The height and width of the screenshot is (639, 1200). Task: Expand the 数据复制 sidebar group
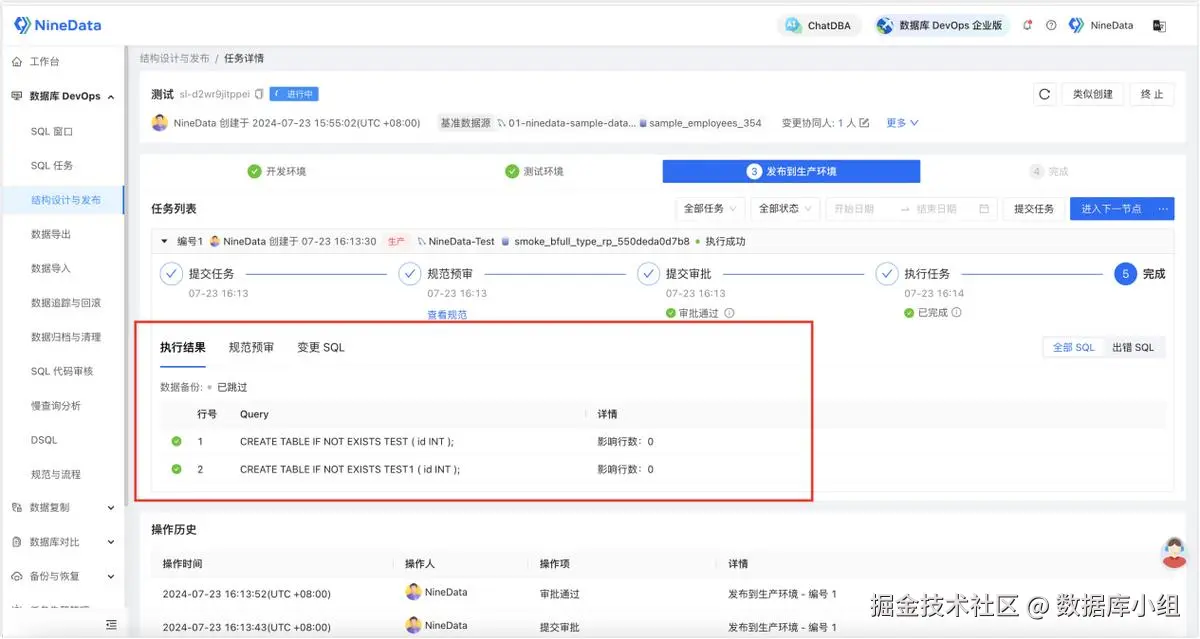pos(62,507)
